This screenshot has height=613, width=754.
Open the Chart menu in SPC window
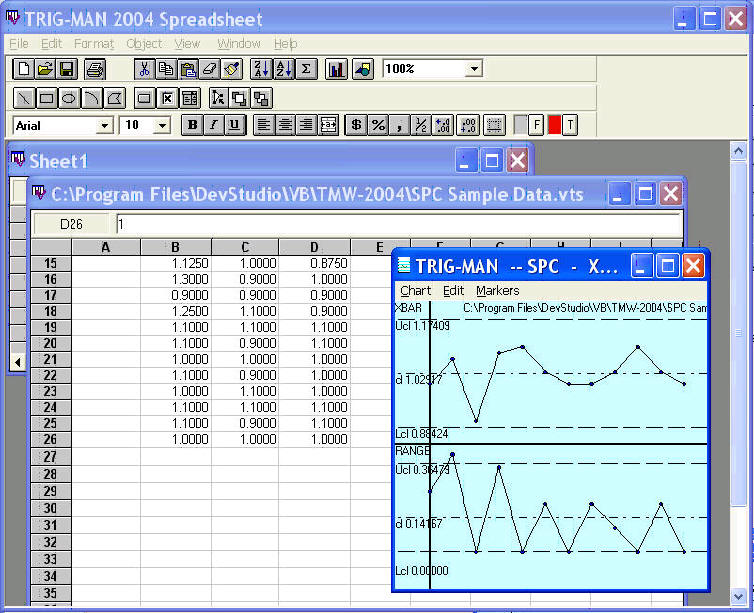pyautogui.click(x=415, y=291)
